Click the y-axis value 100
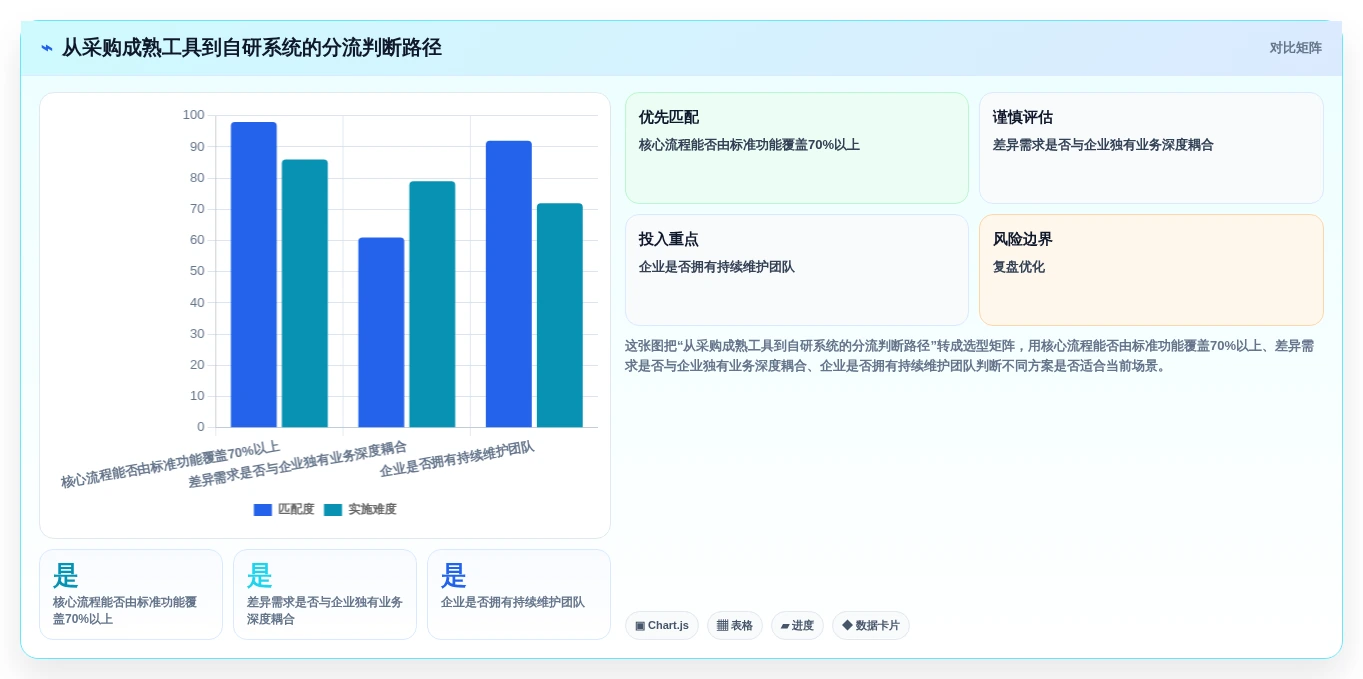Screen dimensions: 1363x679 (x=193, y=115)
